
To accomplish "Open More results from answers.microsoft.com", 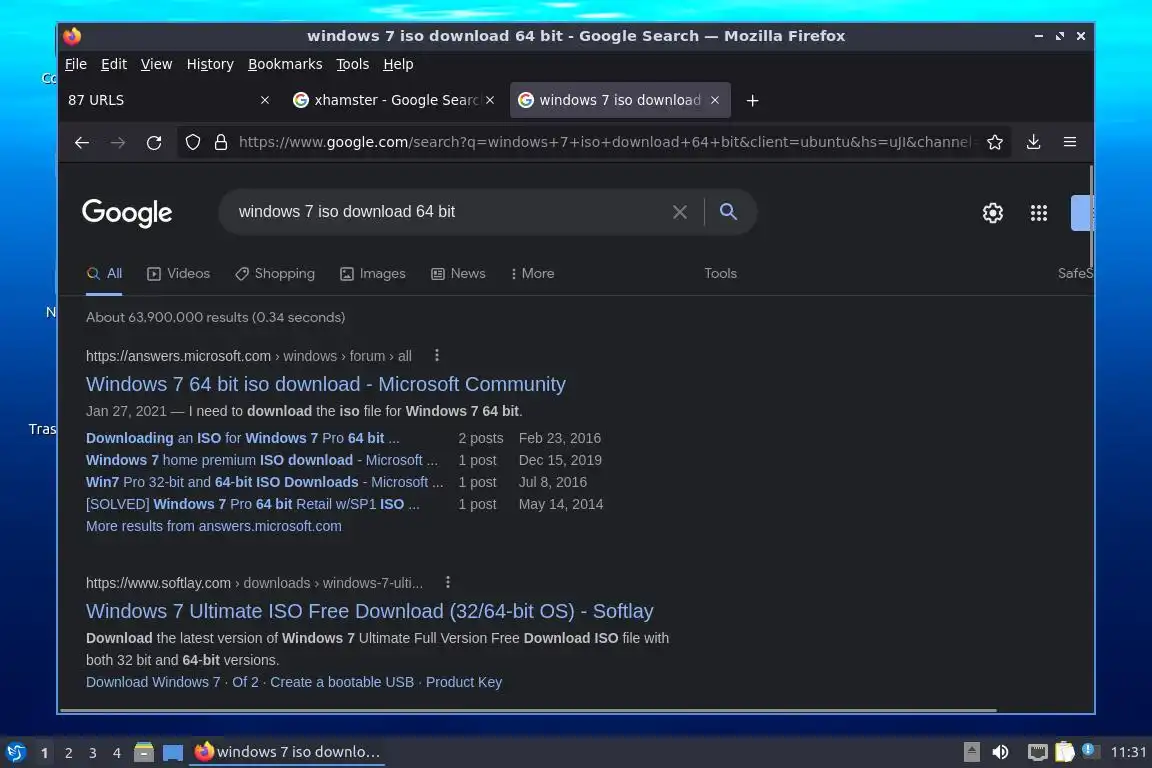I will click(214, 526).
